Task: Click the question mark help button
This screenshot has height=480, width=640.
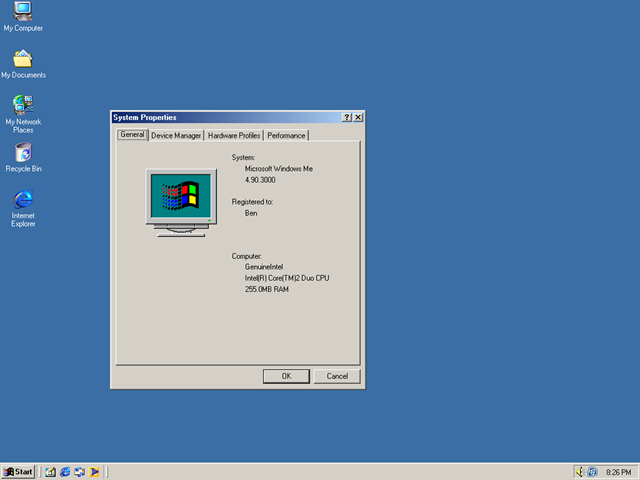Action: point(347,117)
